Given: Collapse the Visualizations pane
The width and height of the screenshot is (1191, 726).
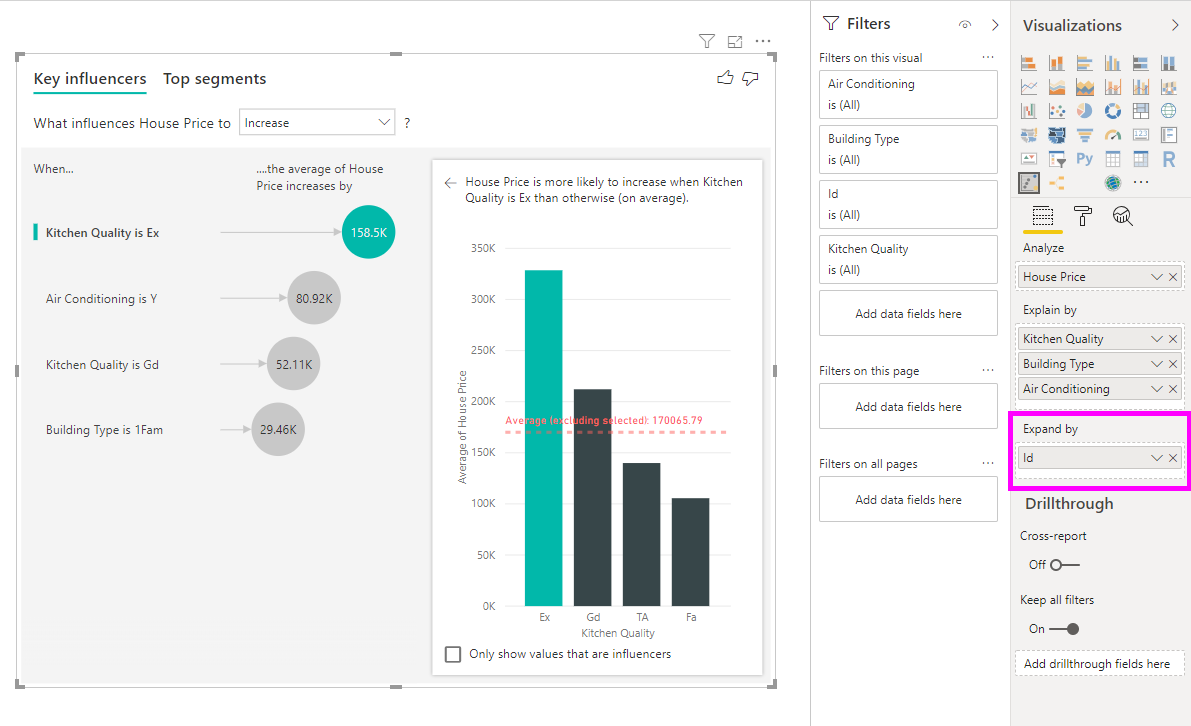Looking at the screenshot, I should (x=1174, y=25).
